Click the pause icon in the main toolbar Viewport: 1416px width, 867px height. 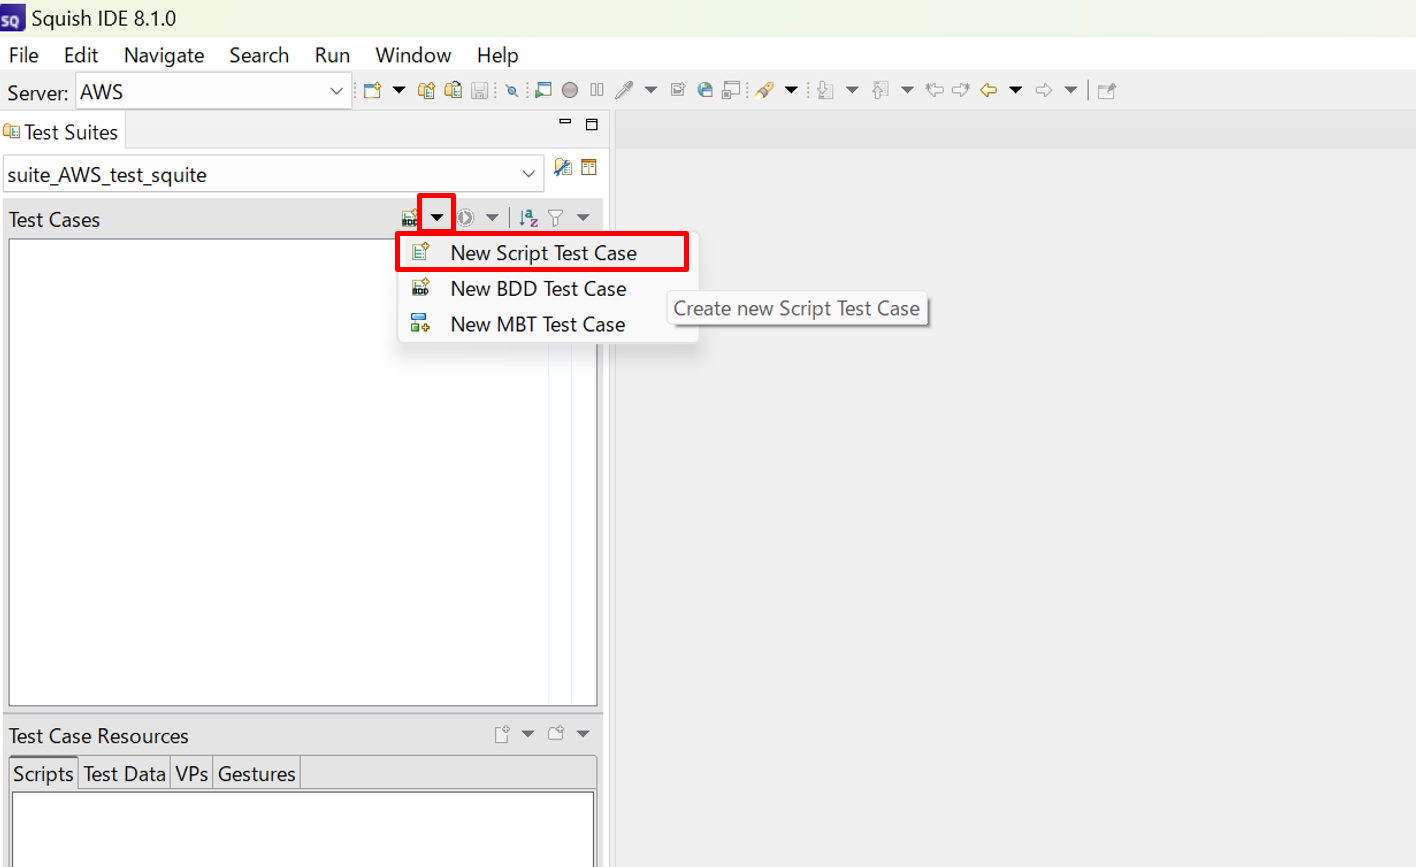click(x=597, y=91)
